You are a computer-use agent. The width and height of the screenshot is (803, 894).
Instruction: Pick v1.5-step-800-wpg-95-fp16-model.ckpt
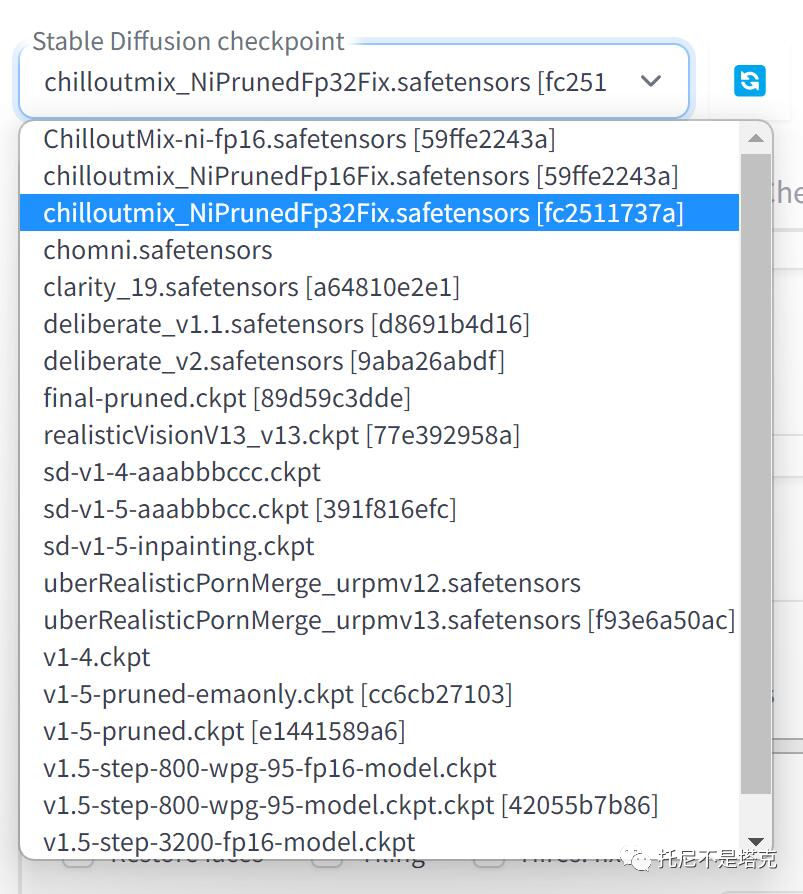(x=379, y=769)
